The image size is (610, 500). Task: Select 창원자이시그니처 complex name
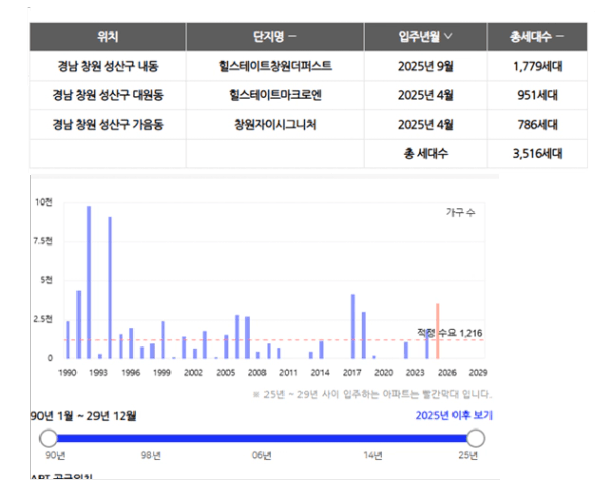pyautogui.click(x=275, y=125)
